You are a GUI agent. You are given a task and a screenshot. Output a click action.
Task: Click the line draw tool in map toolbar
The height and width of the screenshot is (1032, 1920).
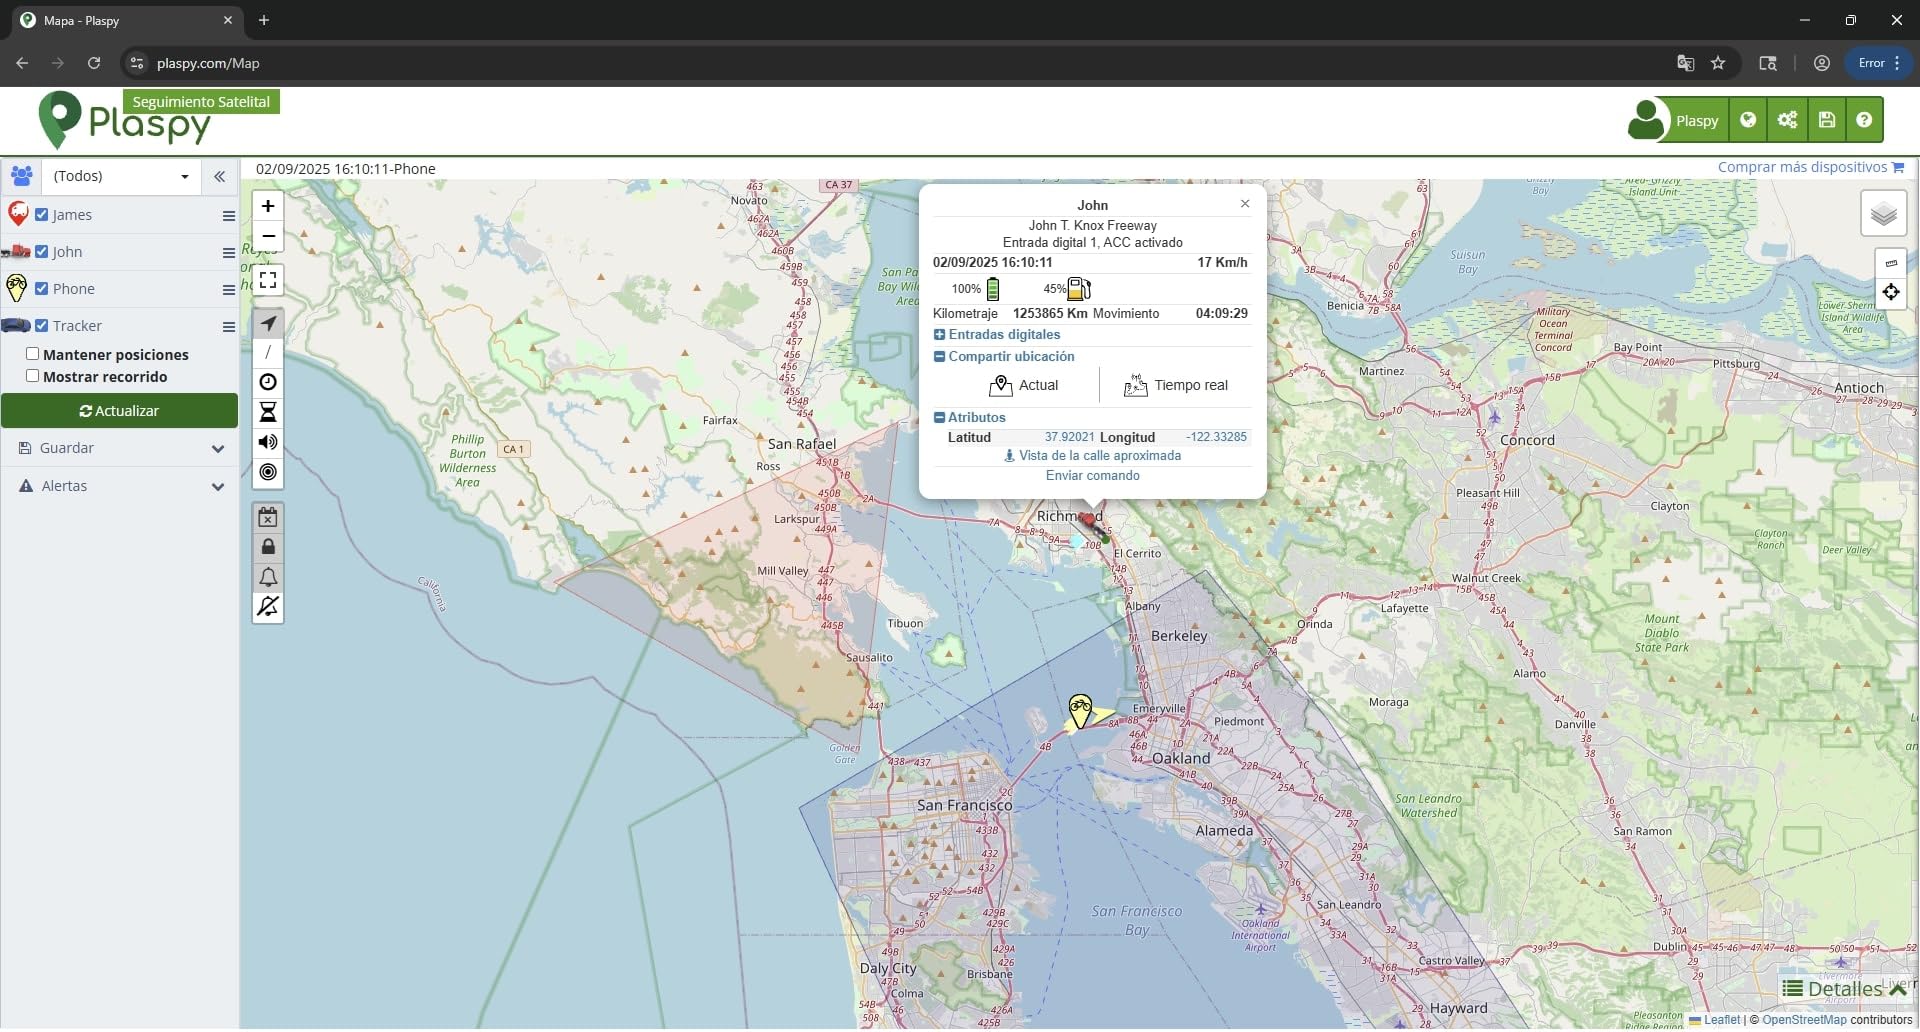pyautogui.click(x=268, y=352)
